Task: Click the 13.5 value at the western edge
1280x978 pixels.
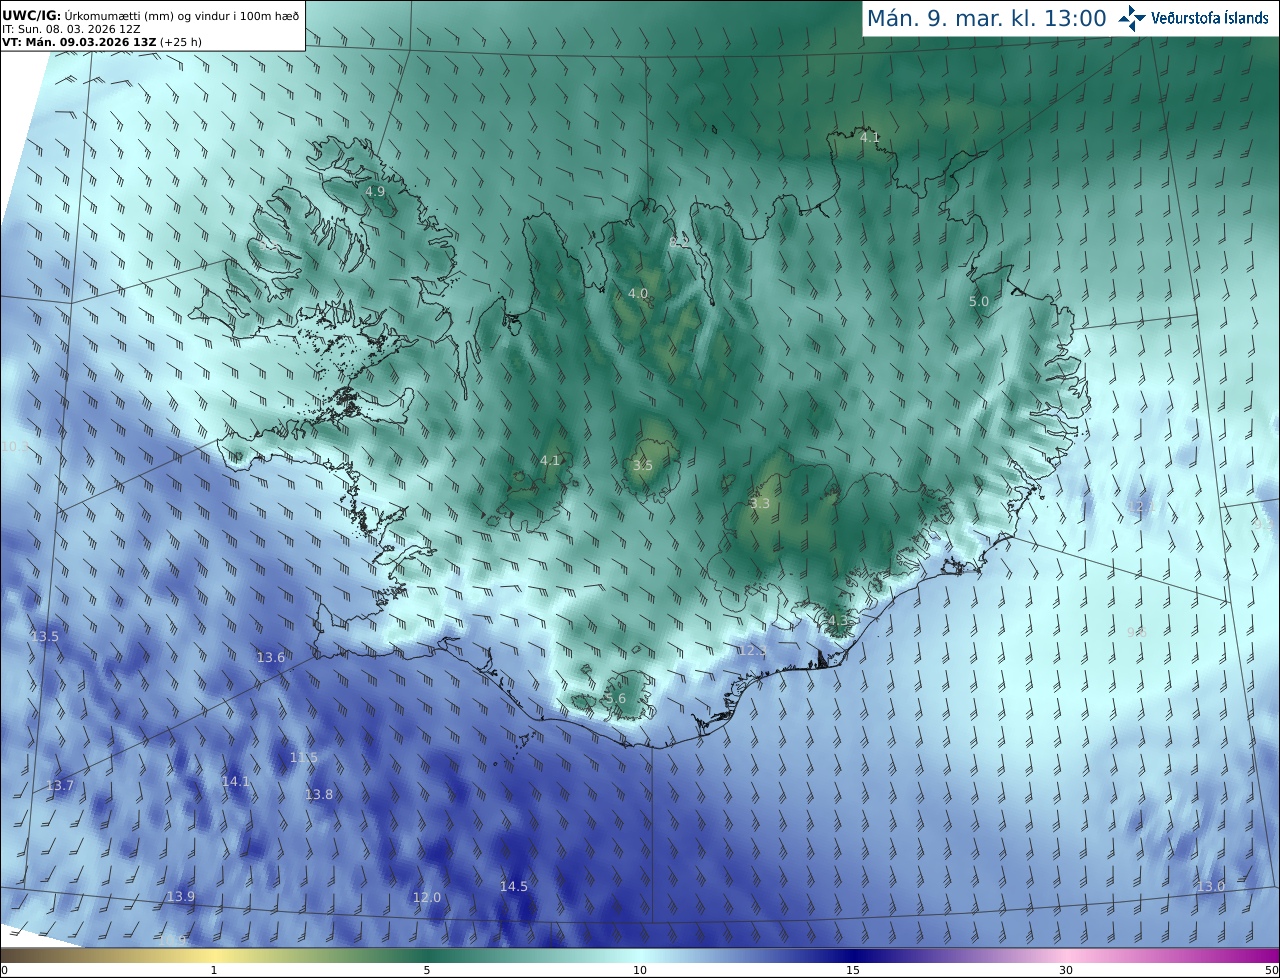Action: click(45, 636)
